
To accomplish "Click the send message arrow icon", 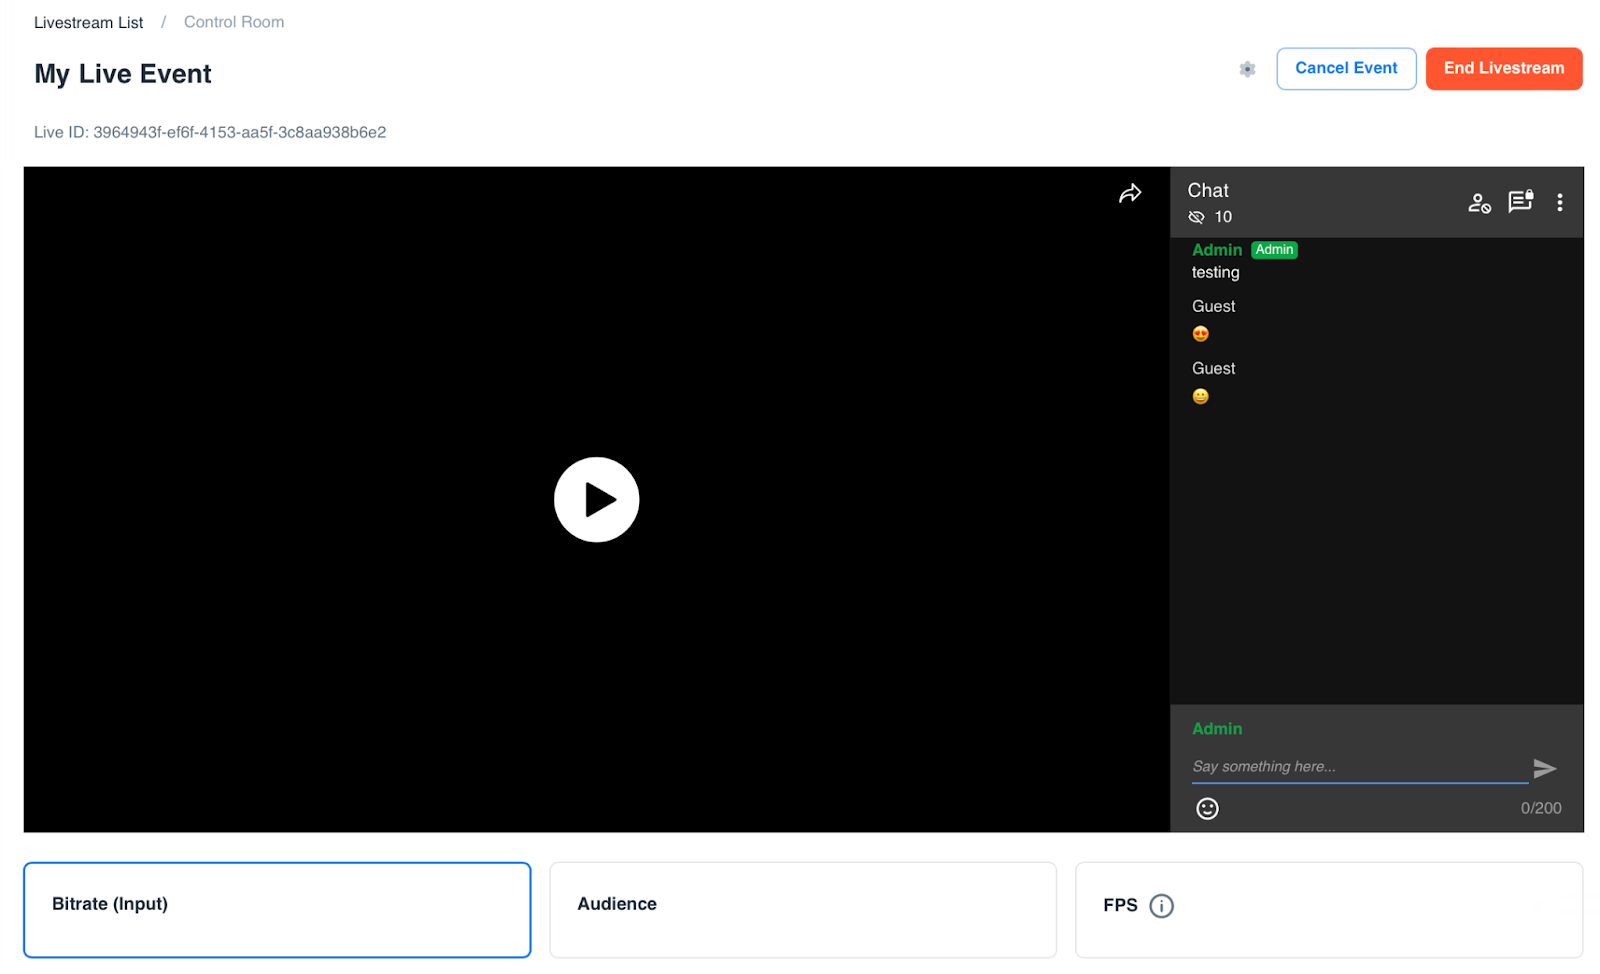I will [x=1544, y=768].
